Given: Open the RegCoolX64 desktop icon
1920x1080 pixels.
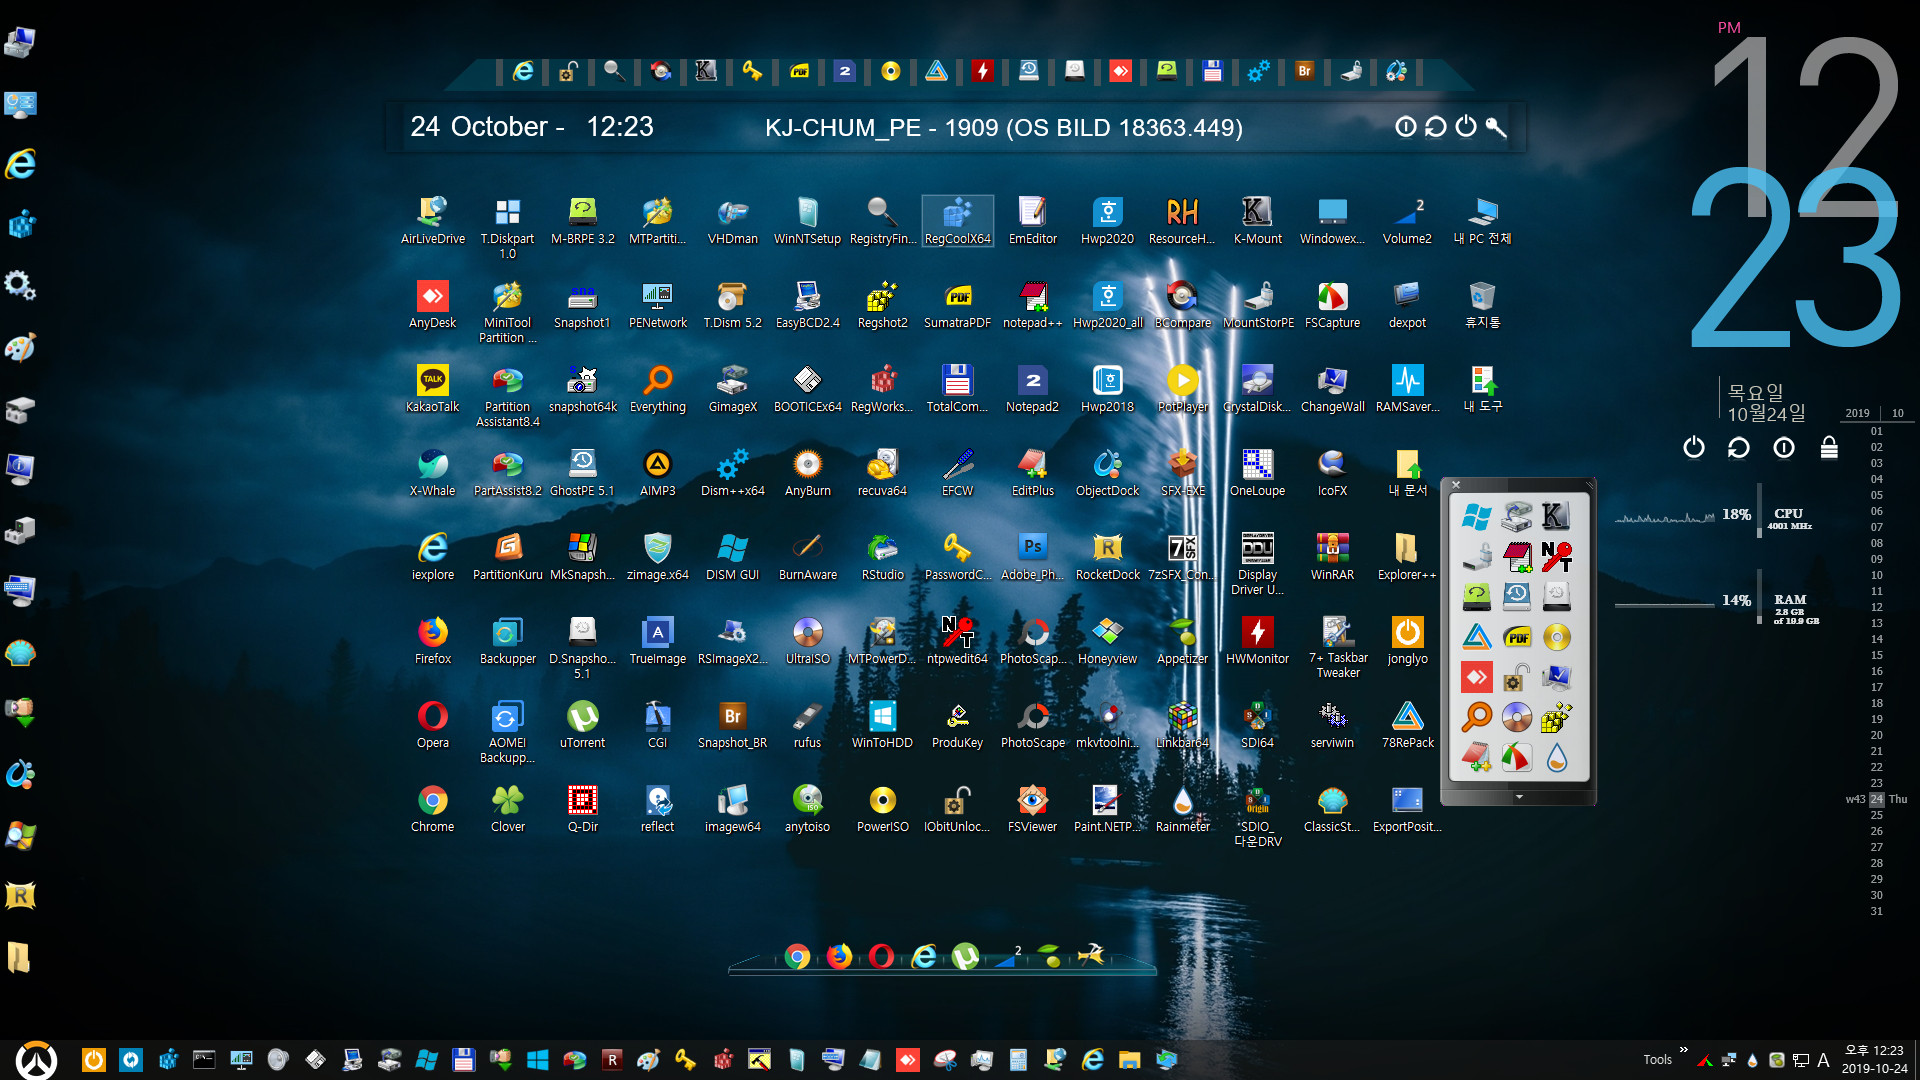Looking at the screenshot, I should pos(957,220).
